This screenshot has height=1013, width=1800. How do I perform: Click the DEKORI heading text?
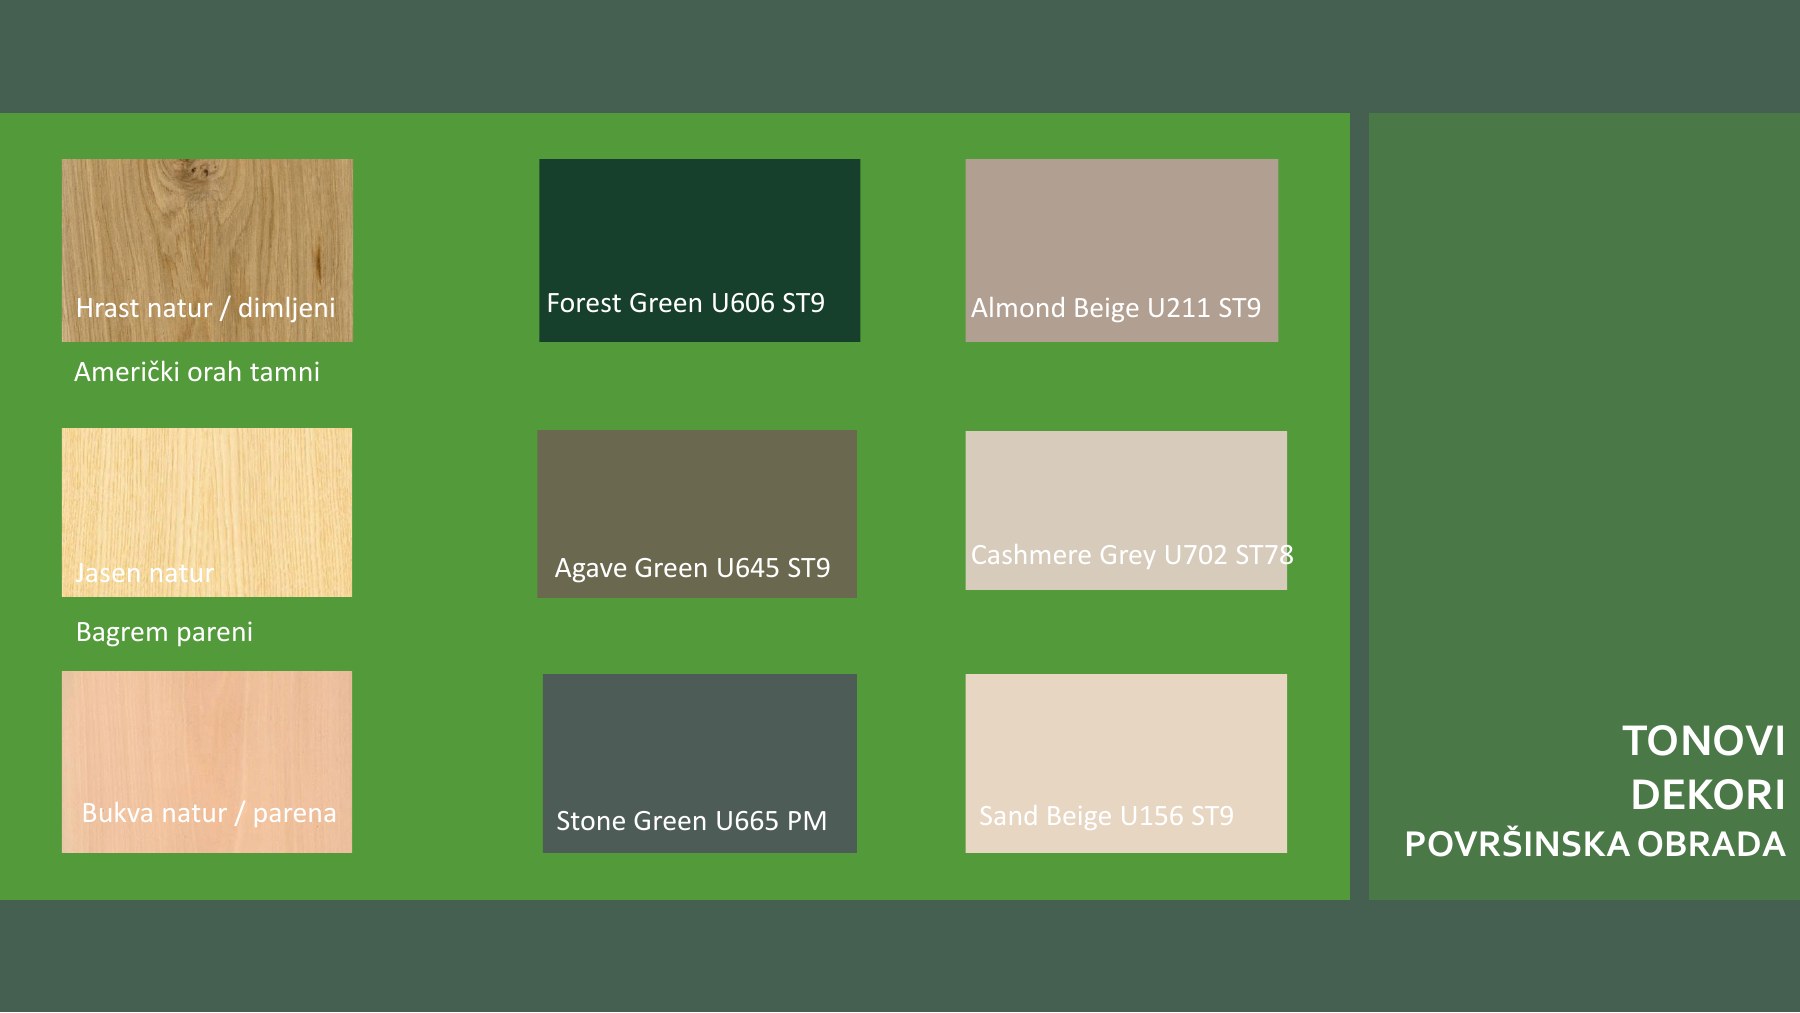point(1708,795)
